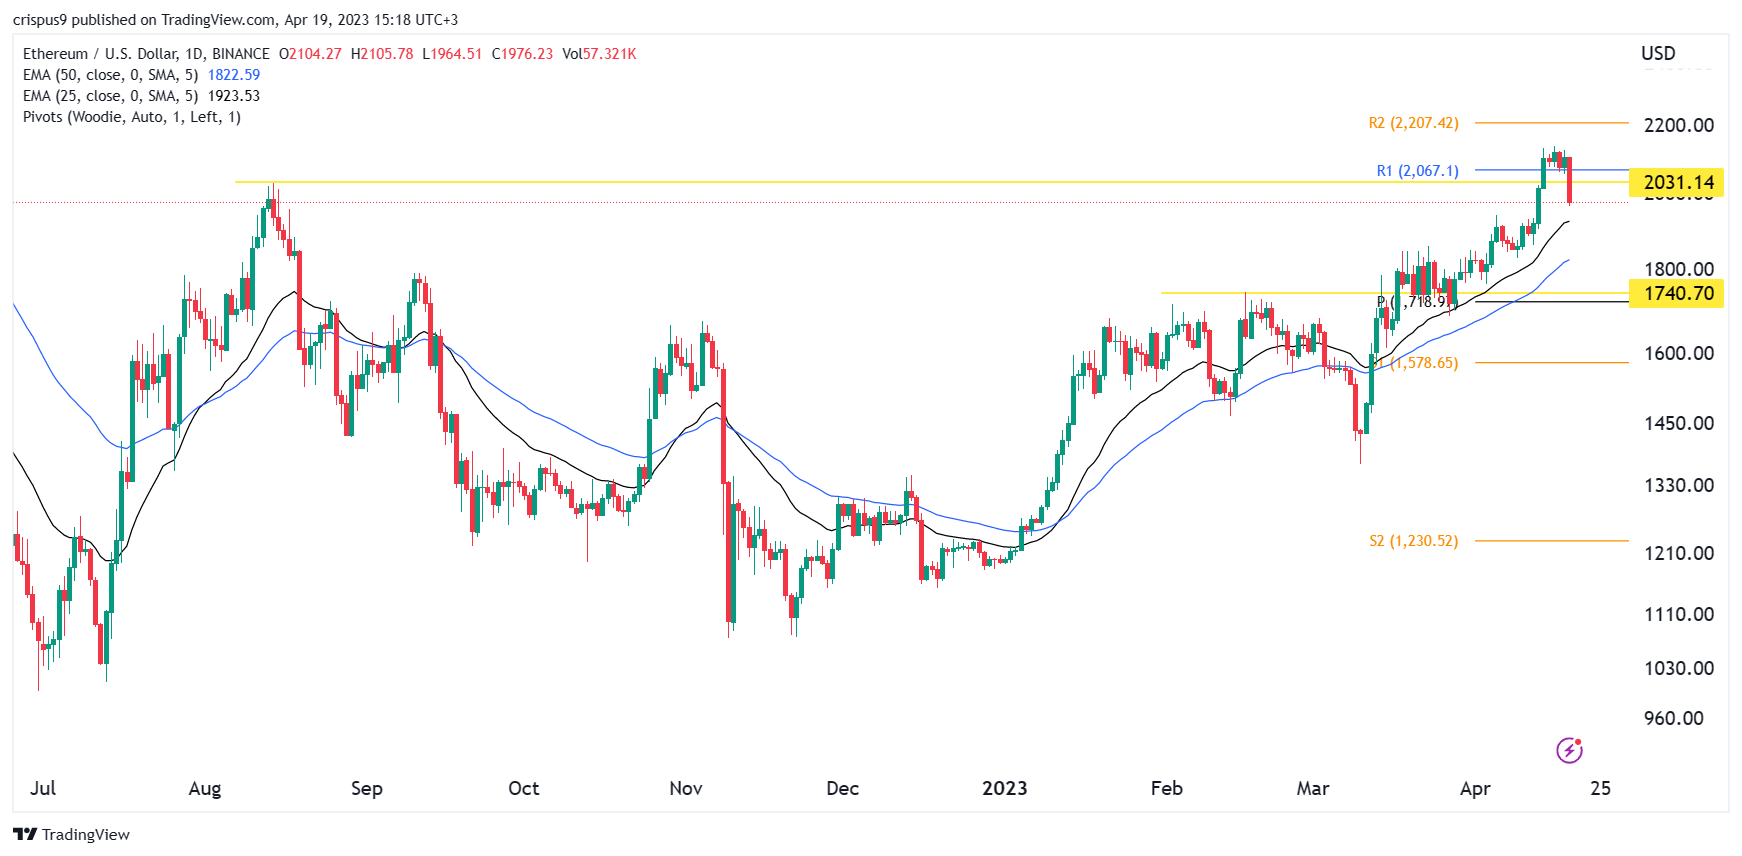Screen dimensions: 1742x856
Task: Click the 960.00 price axis value
Action: pos(1674,718)
